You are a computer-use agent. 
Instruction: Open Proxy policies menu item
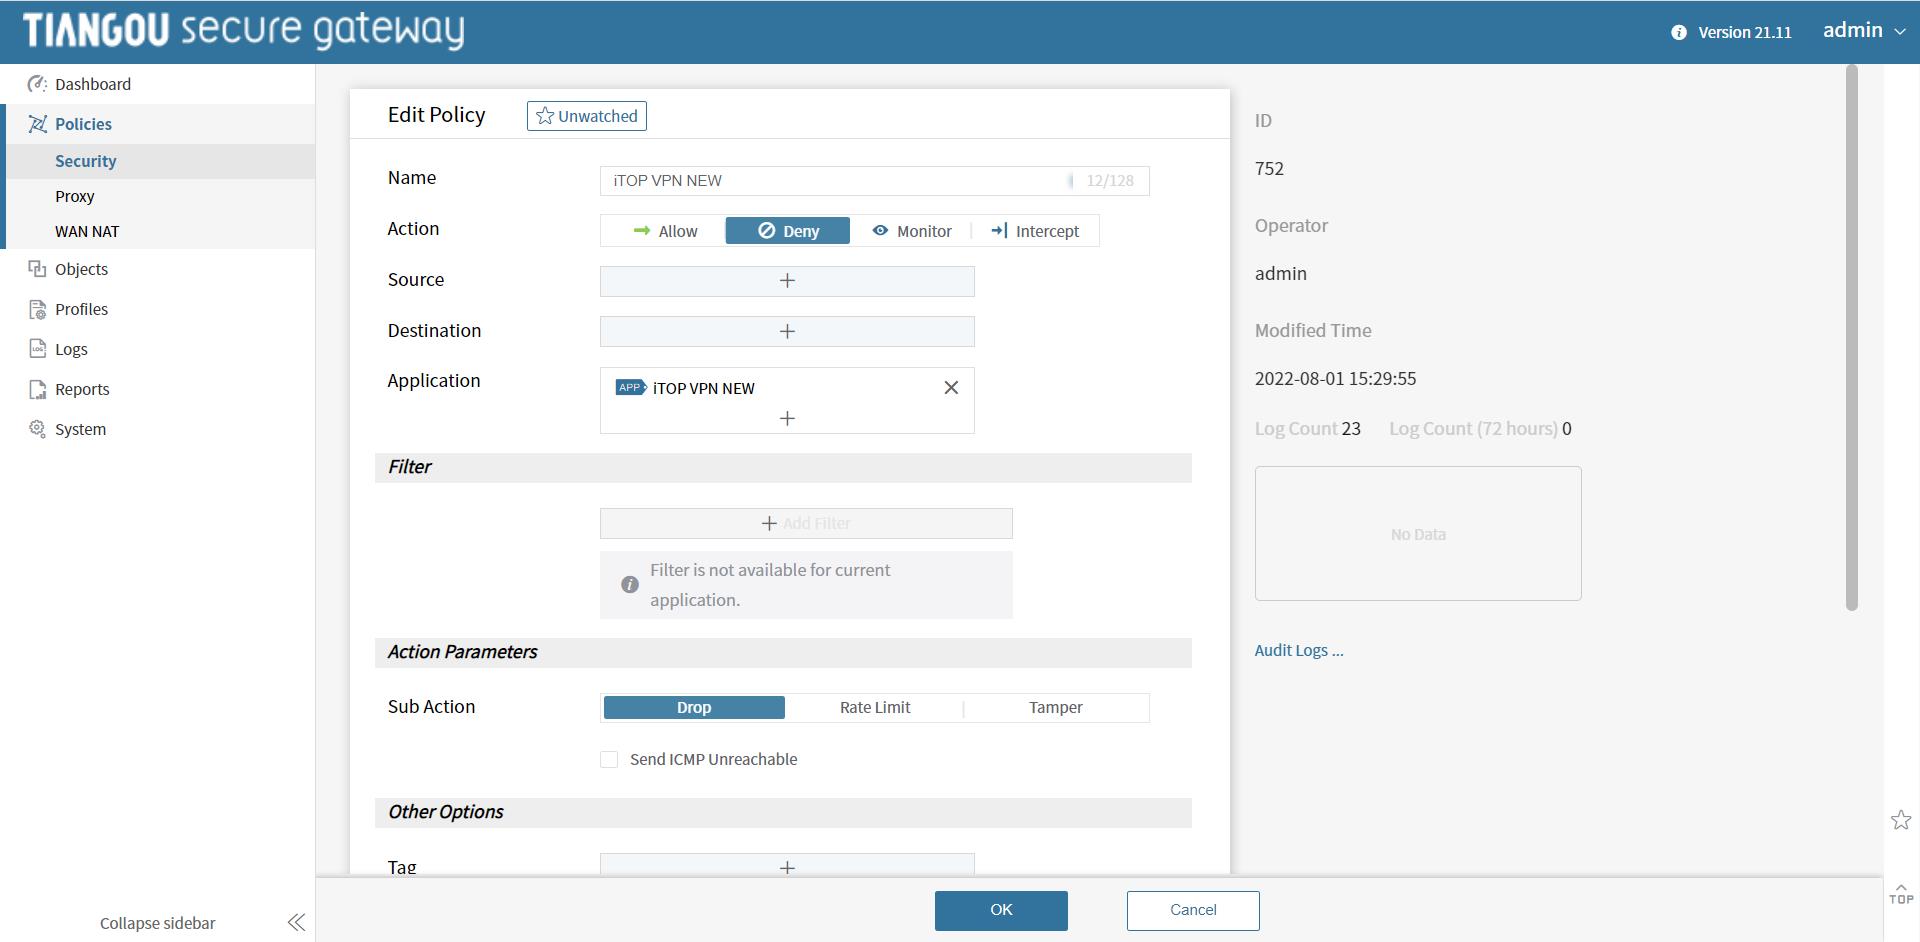point(75,196)
